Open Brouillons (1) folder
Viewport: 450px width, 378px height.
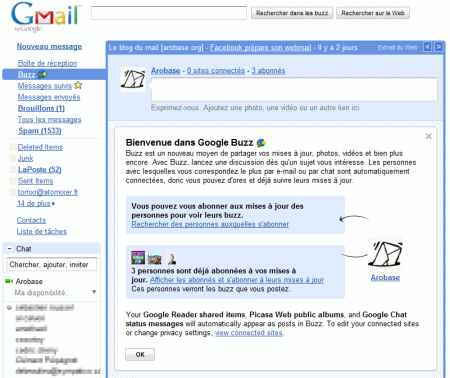point(41,108)
